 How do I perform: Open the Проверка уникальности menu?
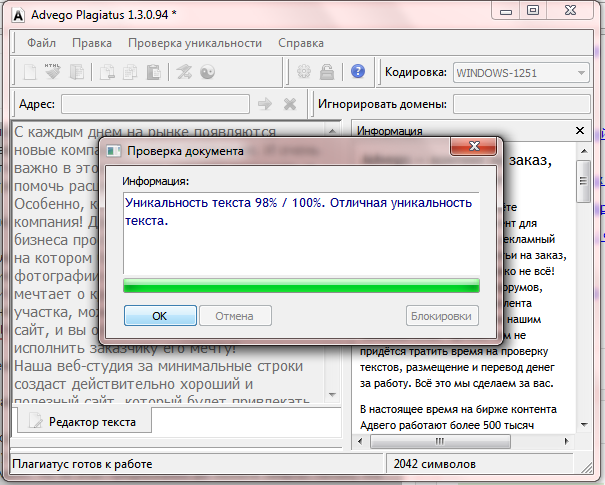point(195,43)
